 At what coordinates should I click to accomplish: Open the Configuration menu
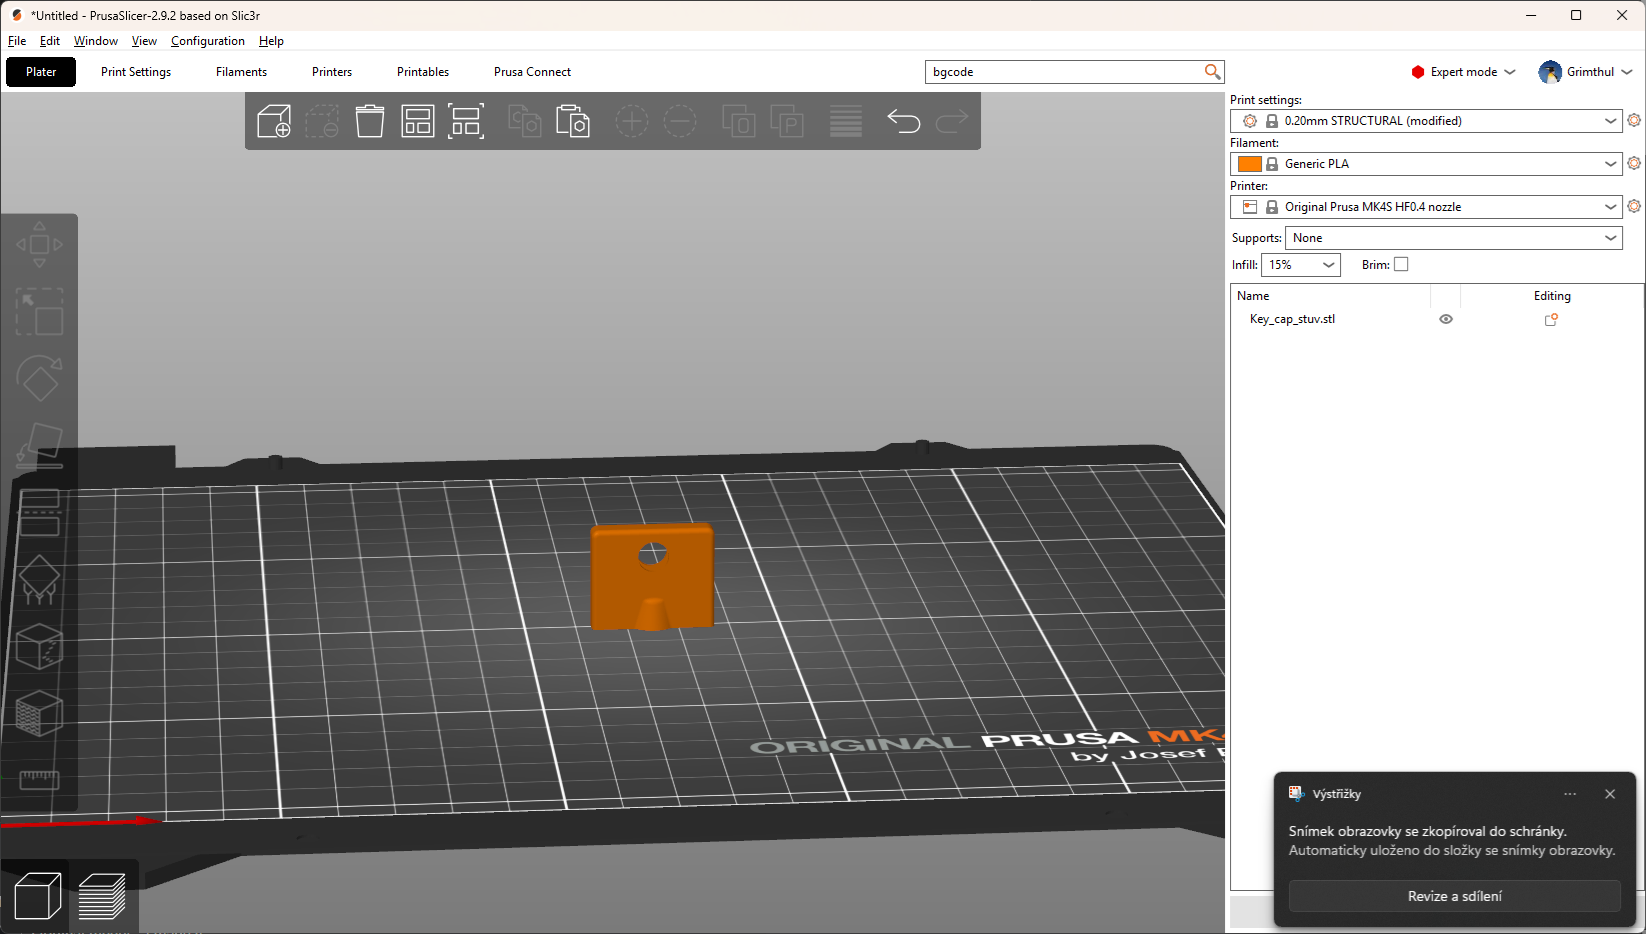[x=208, y=41]
